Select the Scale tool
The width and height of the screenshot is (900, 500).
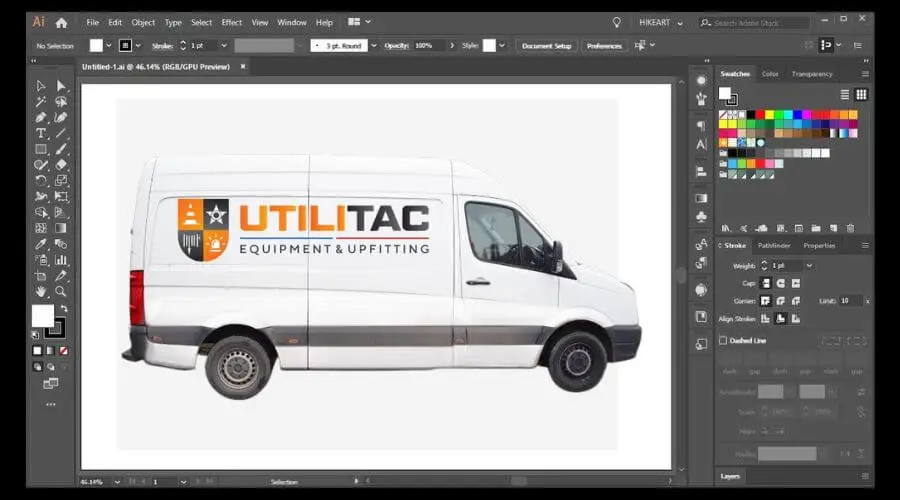tap(61, 181)
